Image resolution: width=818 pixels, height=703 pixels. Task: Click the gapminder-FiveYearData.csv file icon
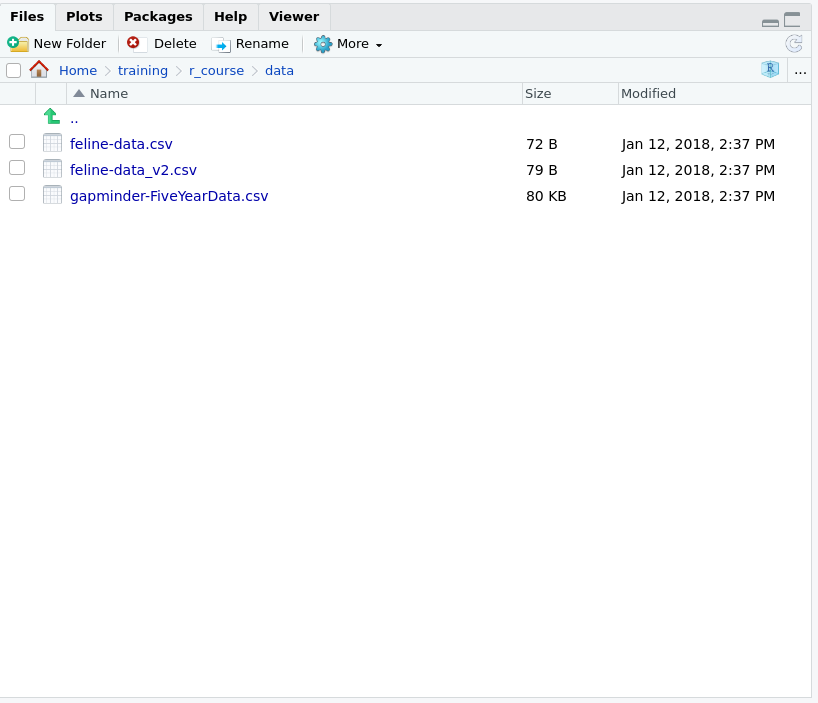click(52, 195)
